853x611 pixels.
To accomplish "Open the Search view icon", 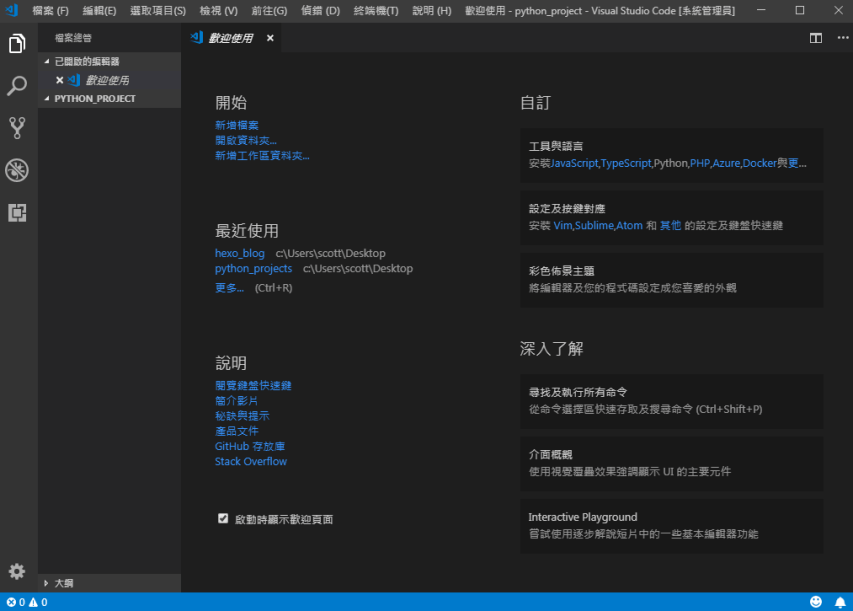I will coord(17,85).
